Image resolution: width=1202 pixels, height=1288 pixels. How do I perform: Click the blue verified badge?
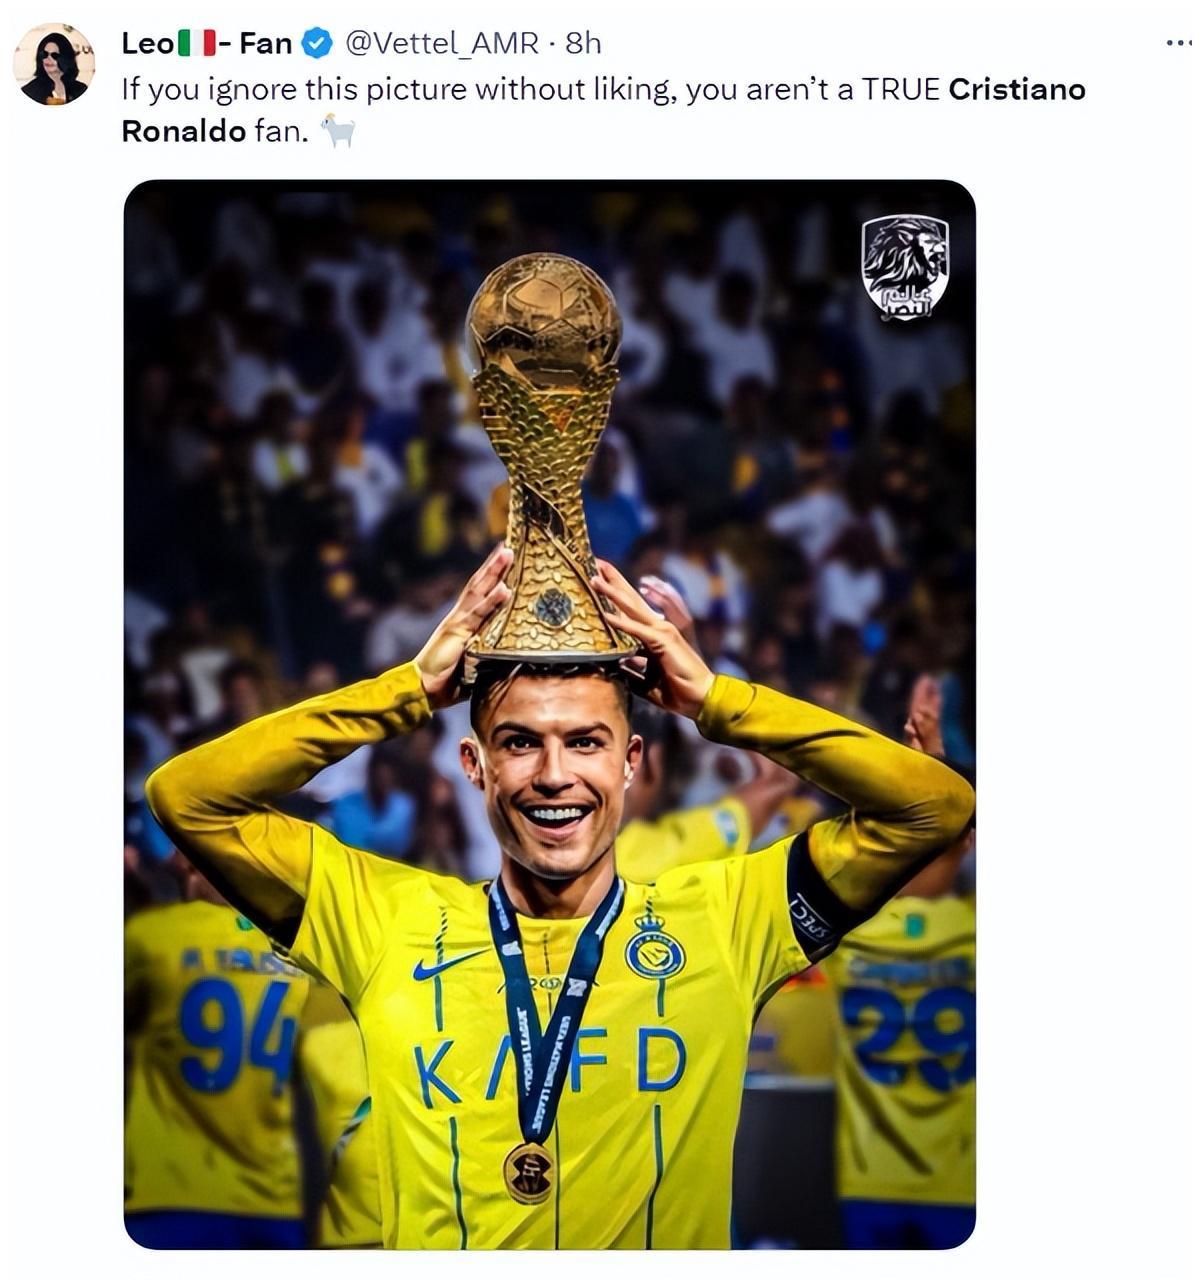317,44
